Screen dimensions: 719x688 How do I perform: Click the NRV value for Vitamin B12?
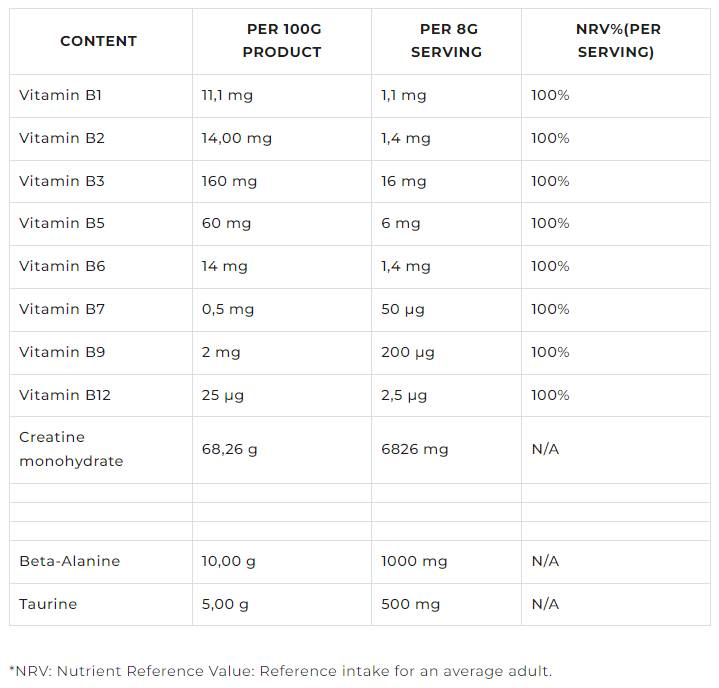tap(550, 395)
